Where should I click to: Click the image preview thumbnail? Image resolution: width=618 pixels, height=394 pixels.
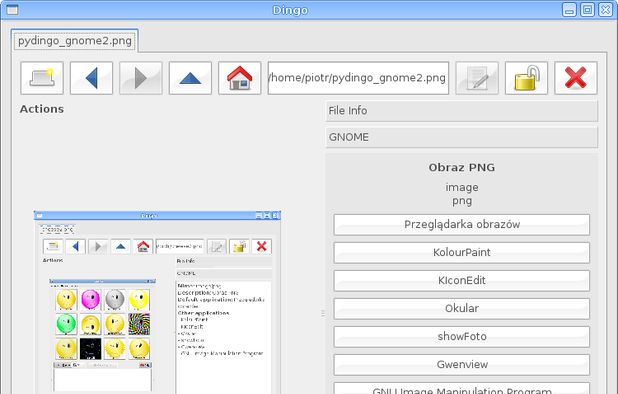coord(157,302)
